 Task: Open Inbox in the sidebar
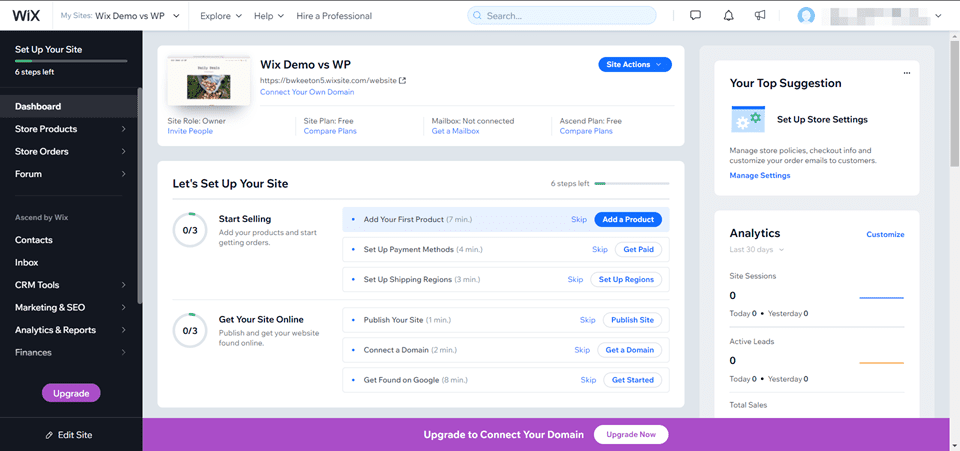[x=27, y=263]
